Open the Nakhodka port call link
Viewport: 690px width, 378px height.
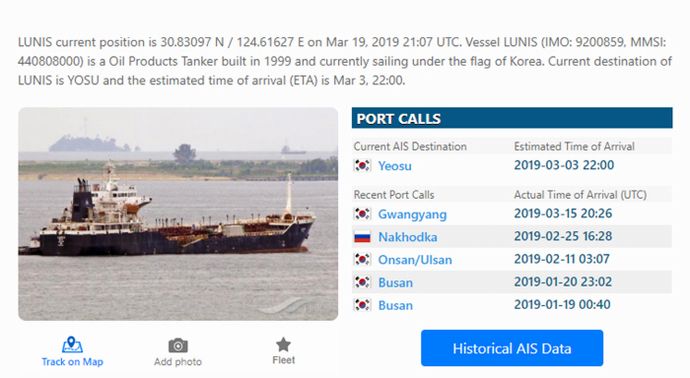point(407,237)
